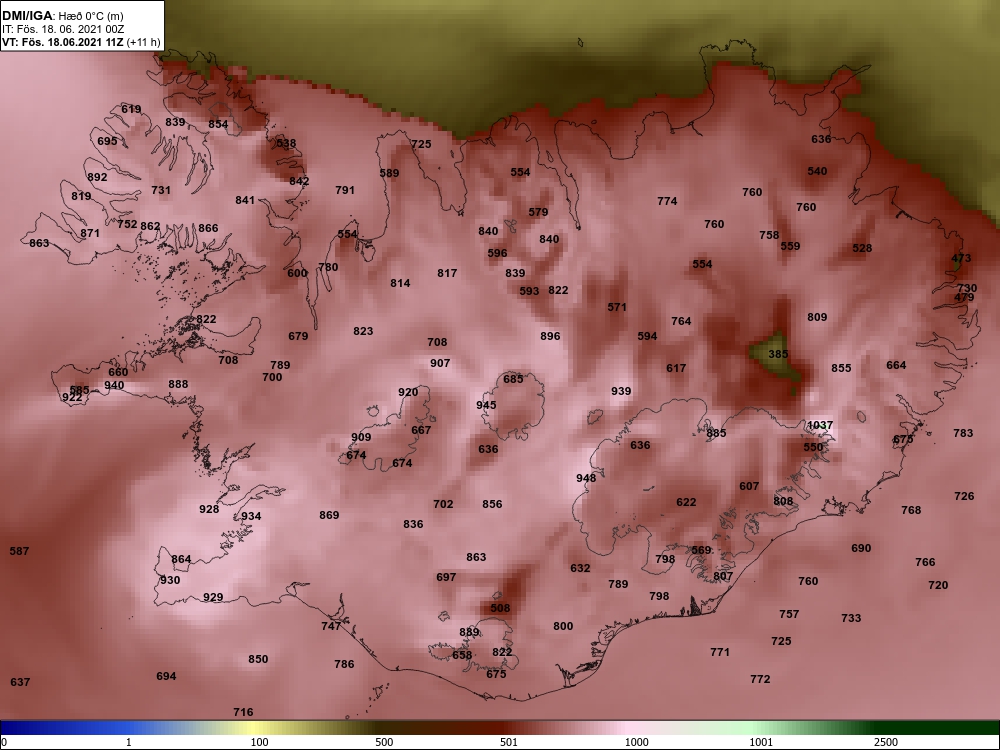Screen dimensions: 1000x750
Task: Click the 385 value in the green patch
Action: (x=778, y=353)
